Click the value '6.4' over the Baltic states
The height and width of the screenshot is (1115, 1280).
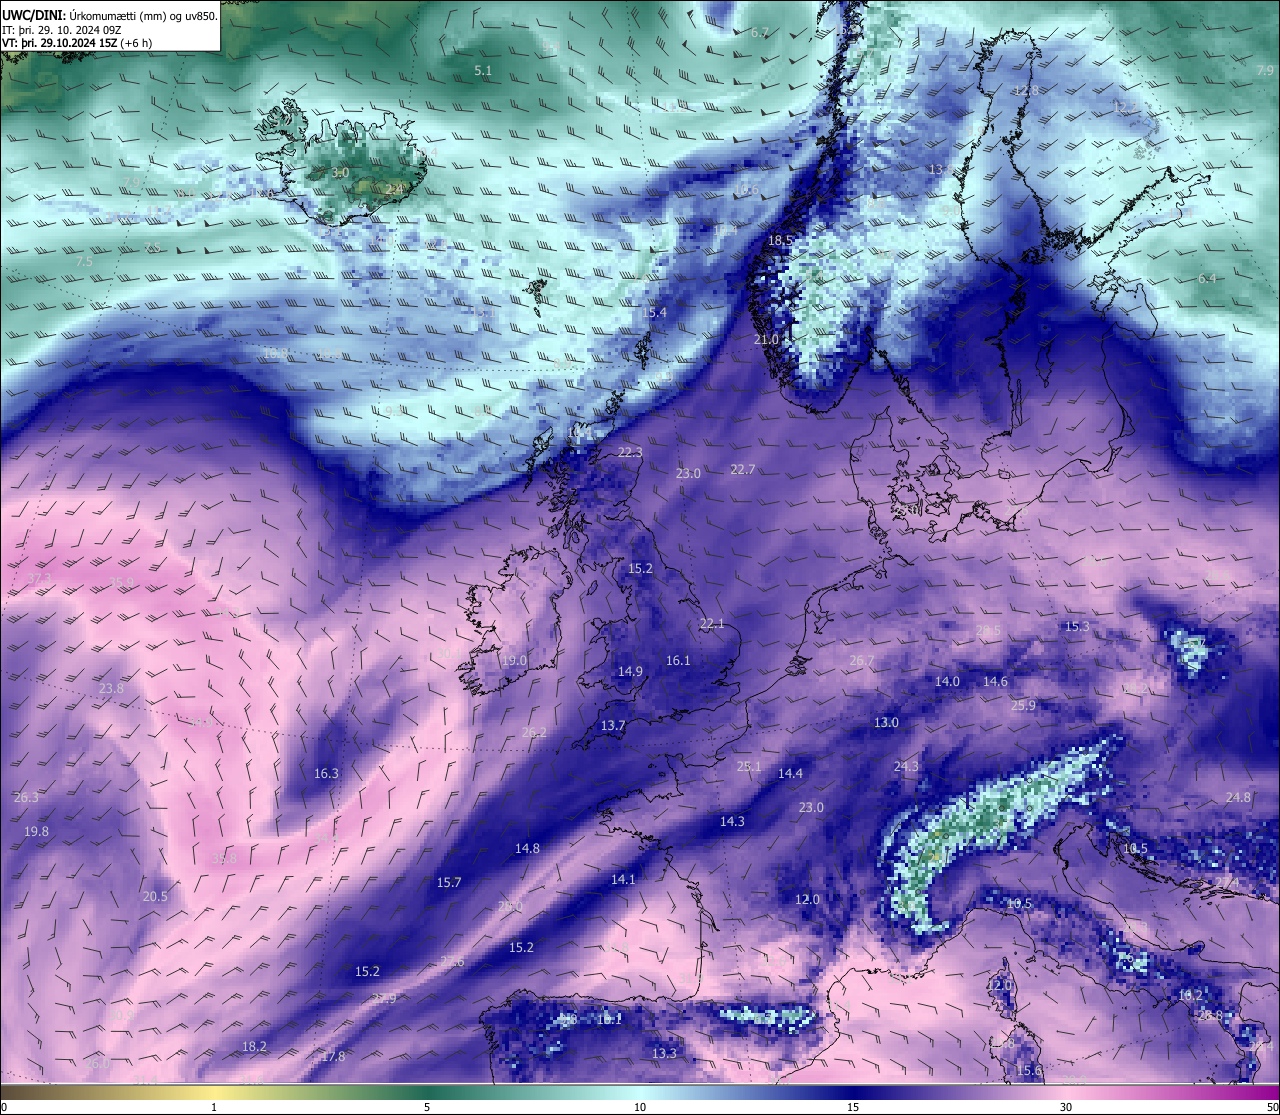coord(1207,279)
